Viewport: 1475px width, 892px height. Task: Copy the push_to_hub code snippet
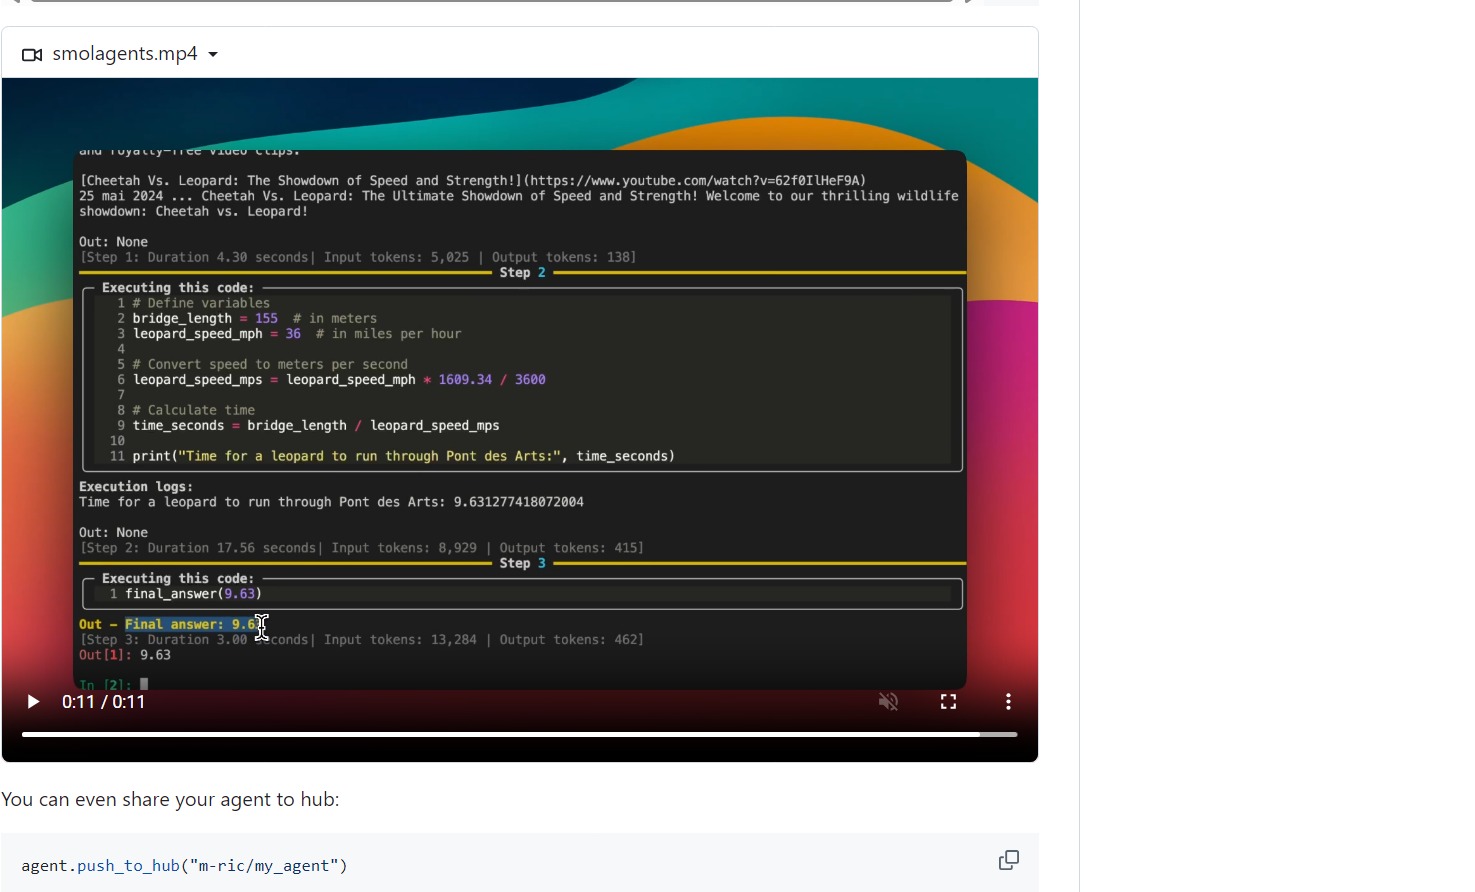pos(1008,860)
